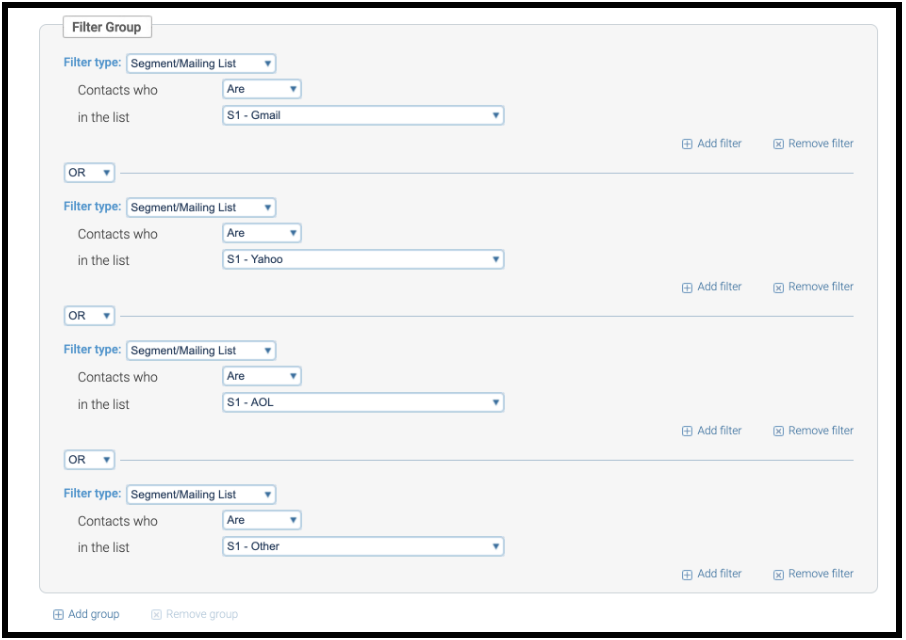The width and height of the screenshot is (906, 640).
Task: Click the Remove filter x icon under S1 - AOL
Action: [778, 431]
